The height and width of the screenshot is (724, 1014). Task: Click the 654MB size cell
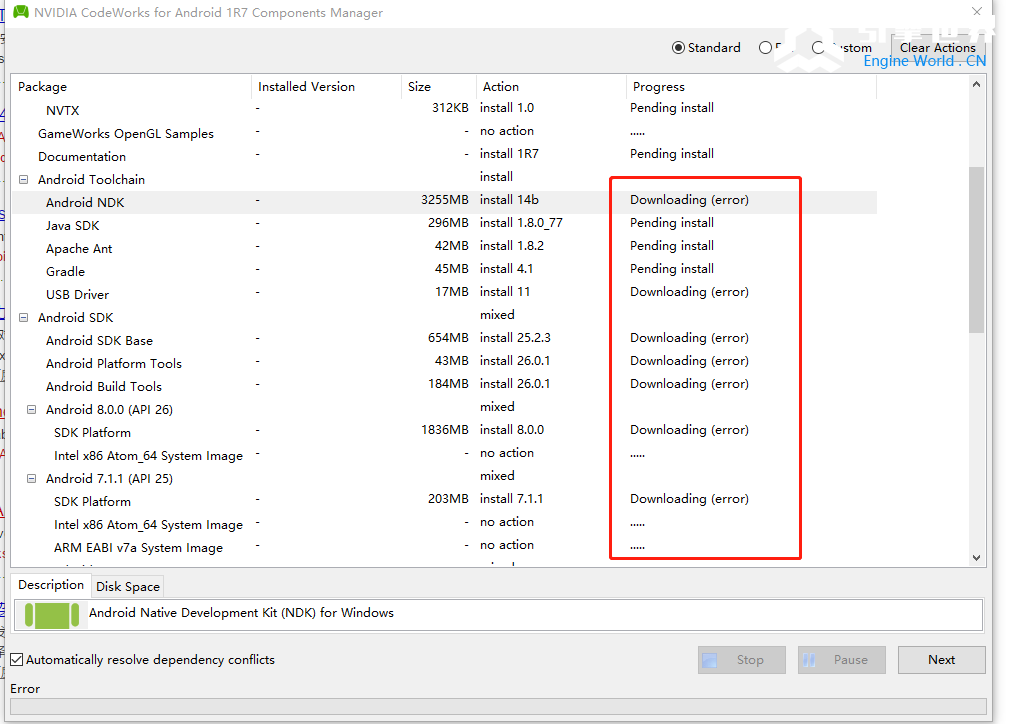[448, 338]
